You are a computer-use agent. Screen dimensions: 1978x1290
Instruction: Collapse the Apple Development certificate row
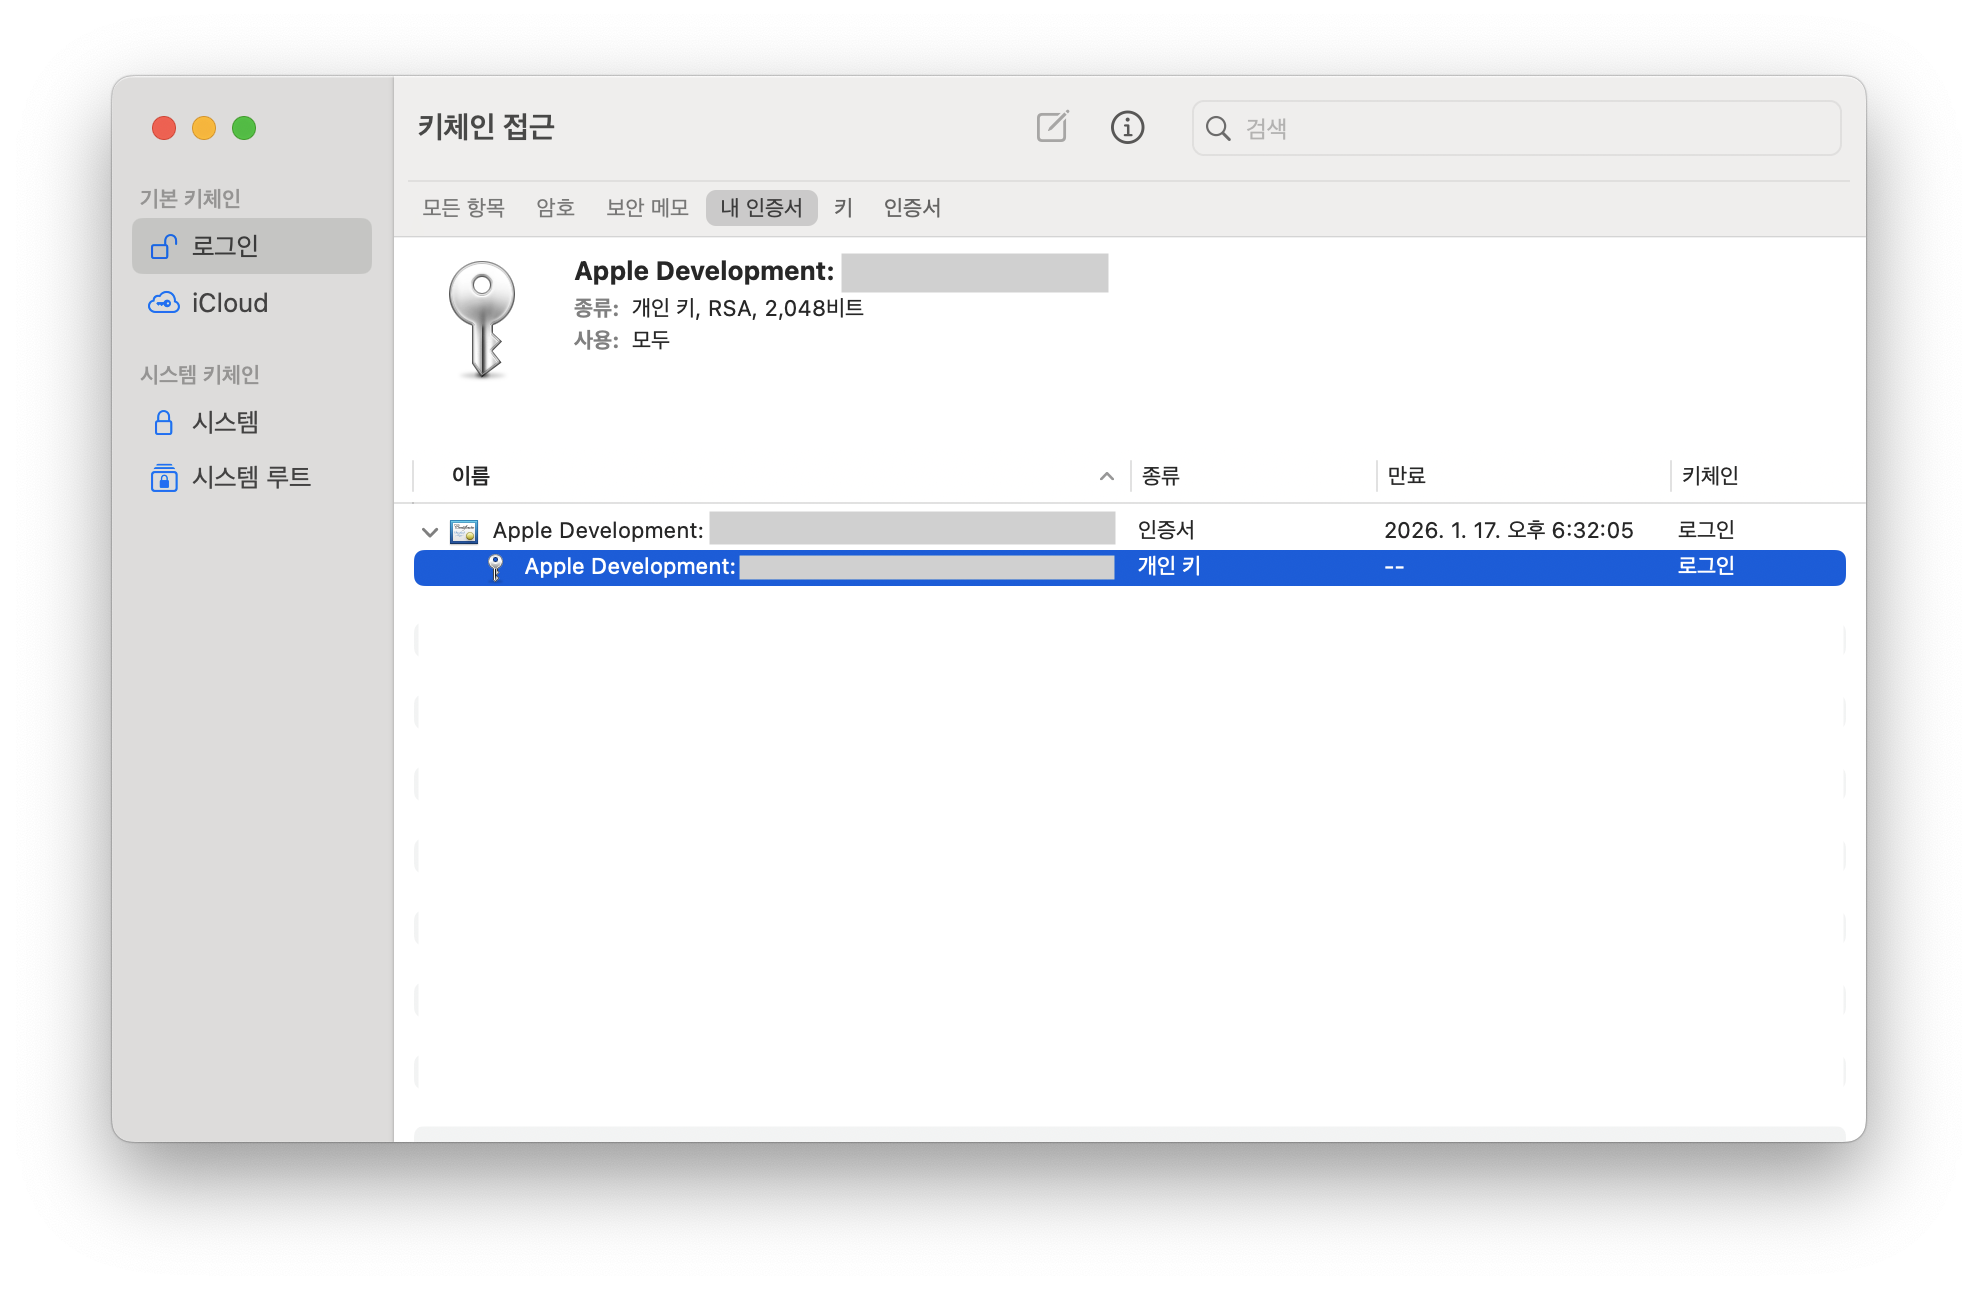coord(430,532)
